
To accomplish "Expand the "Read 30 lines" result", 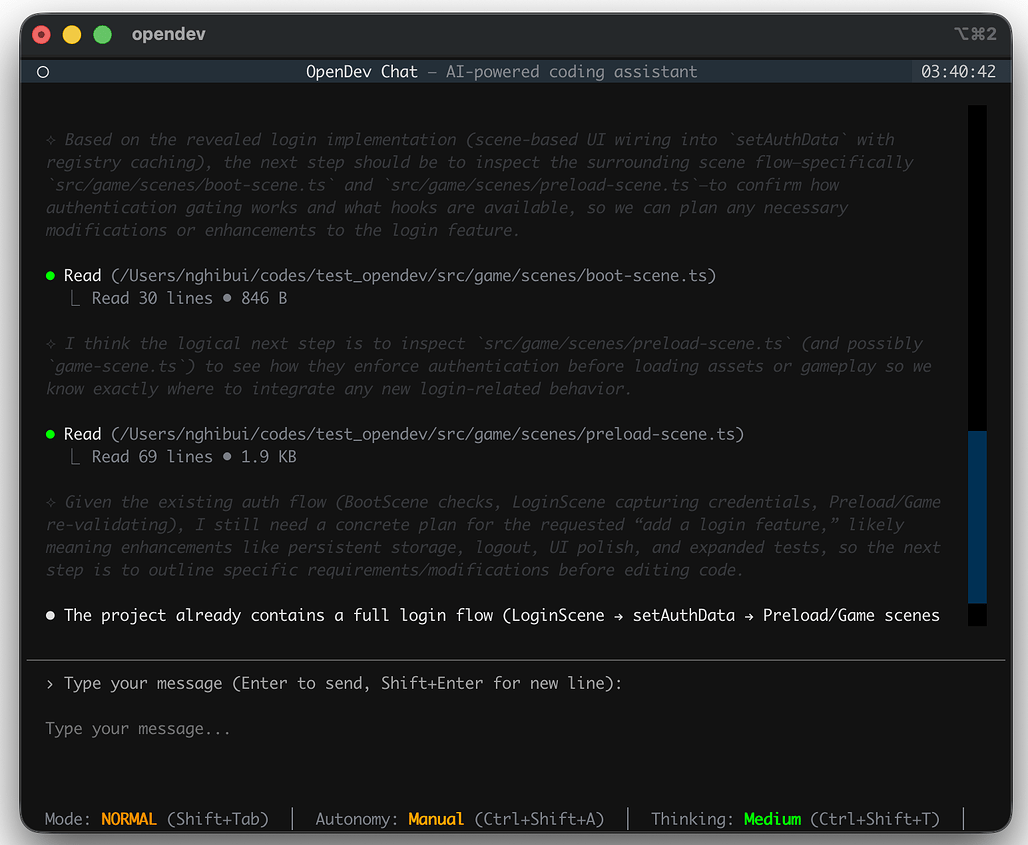I will tap(152, 298).
